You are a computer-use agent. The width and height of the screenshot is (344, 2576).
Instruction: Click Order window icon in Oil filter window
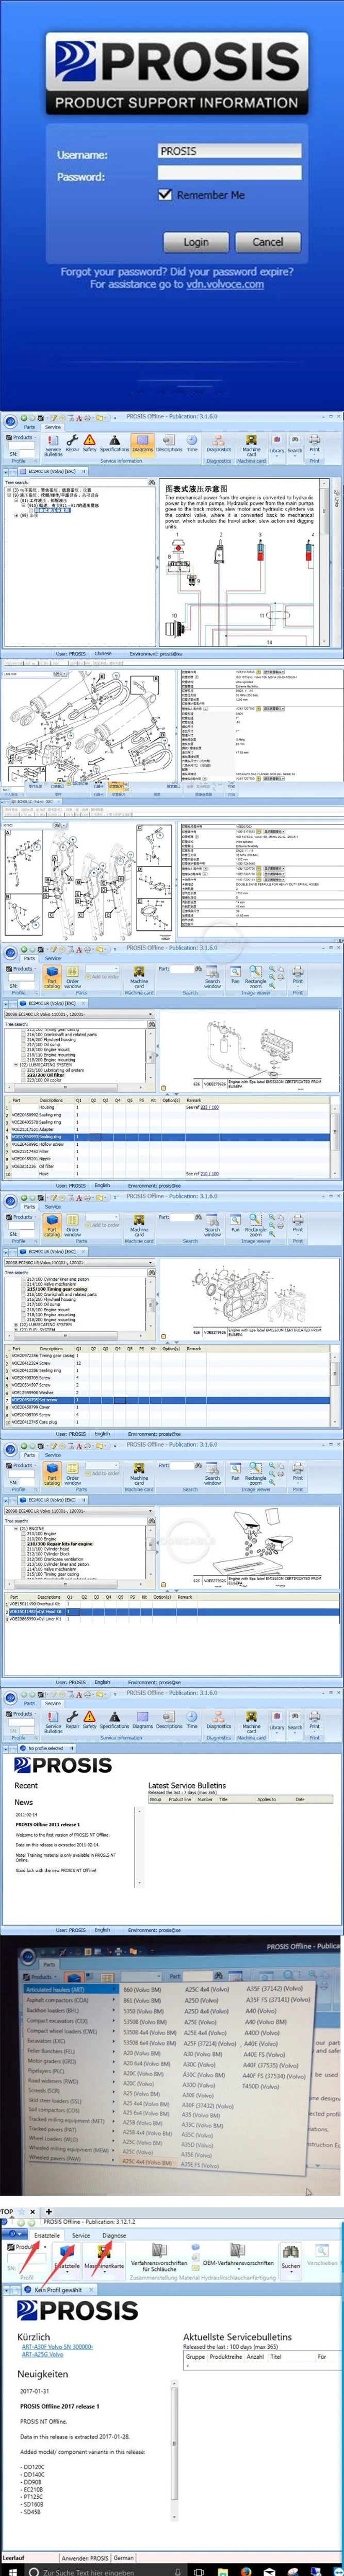73,976
